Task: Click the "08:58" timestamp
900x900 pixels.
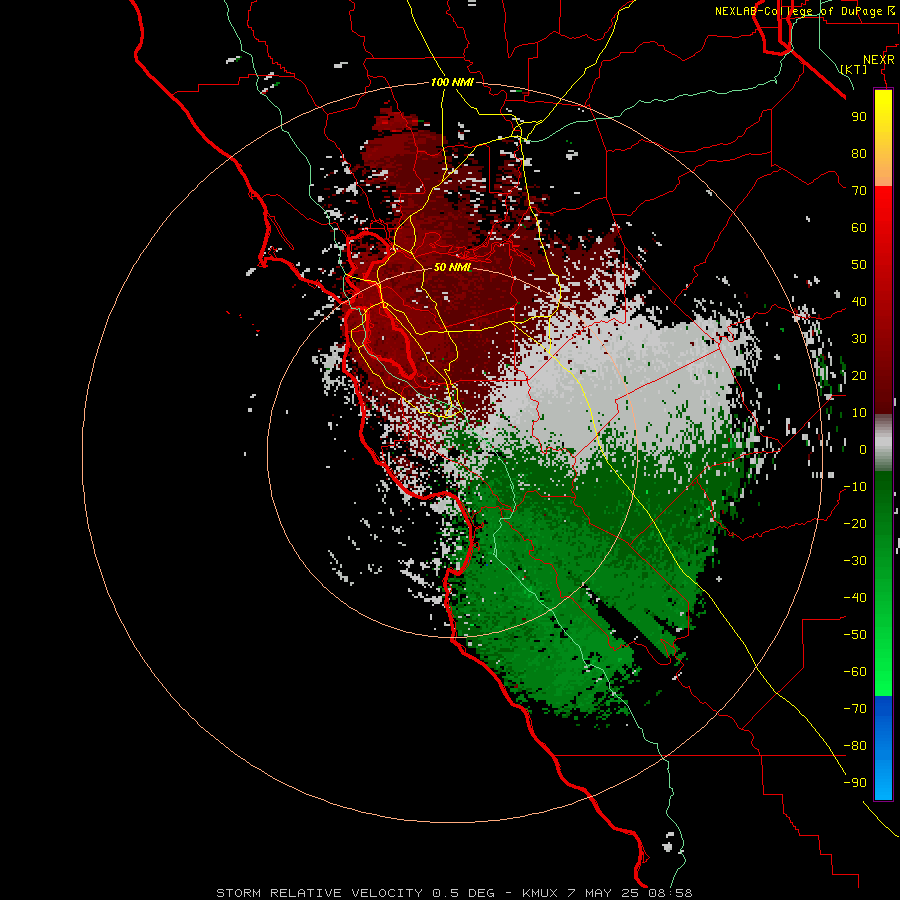Action: 670,893
